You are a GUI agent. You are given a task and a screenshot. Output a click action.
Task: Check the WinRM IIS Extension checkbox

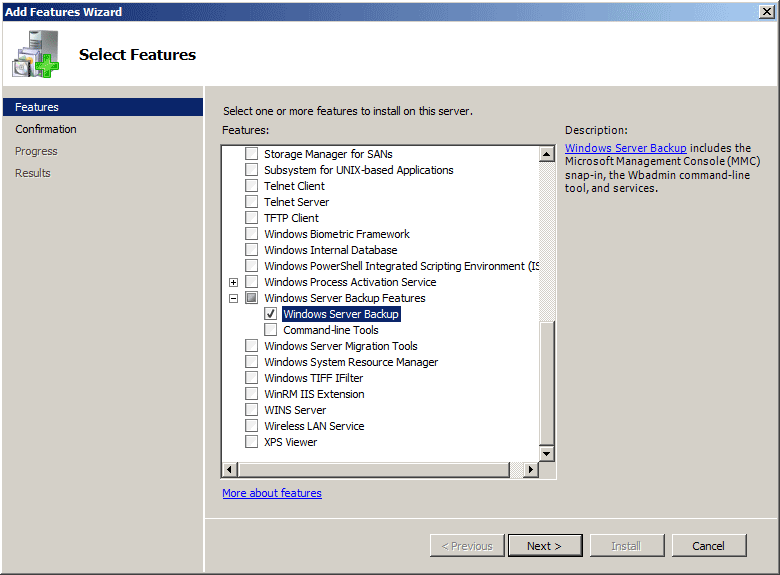click(x=252, y=393)
